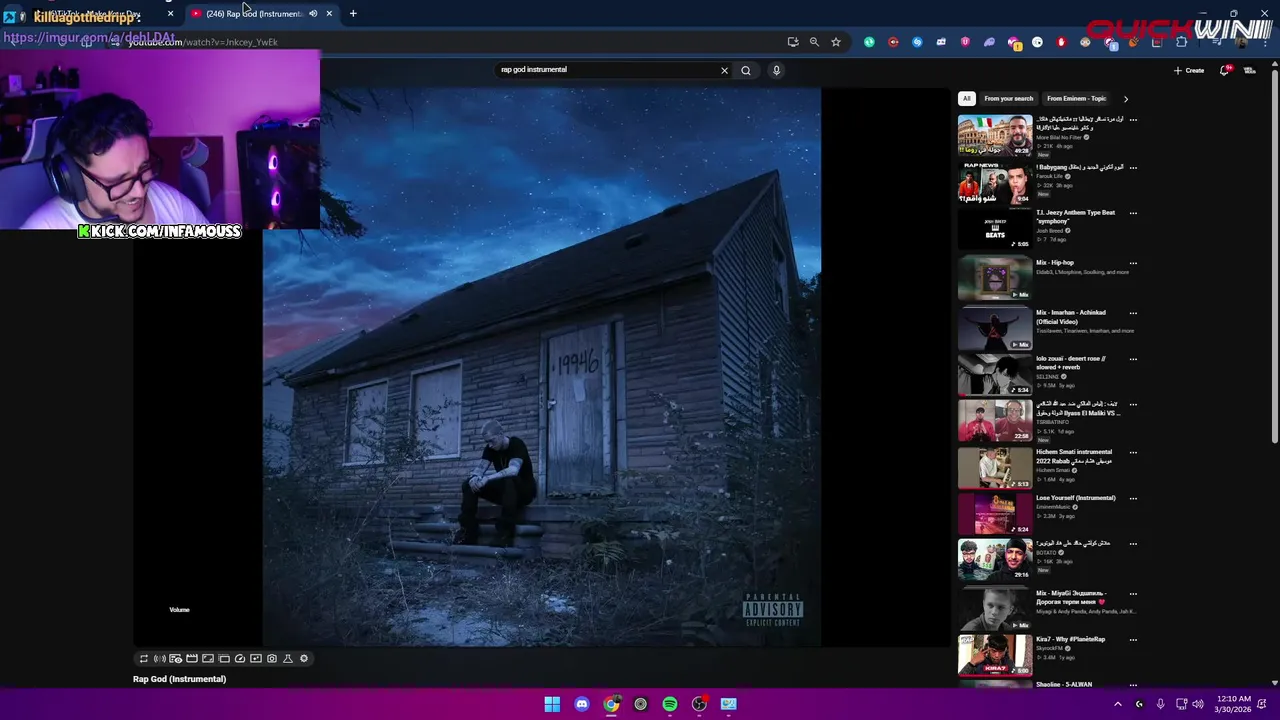Switch to the first browser tab
The image size is (1280, 720).
pos(88,13)
